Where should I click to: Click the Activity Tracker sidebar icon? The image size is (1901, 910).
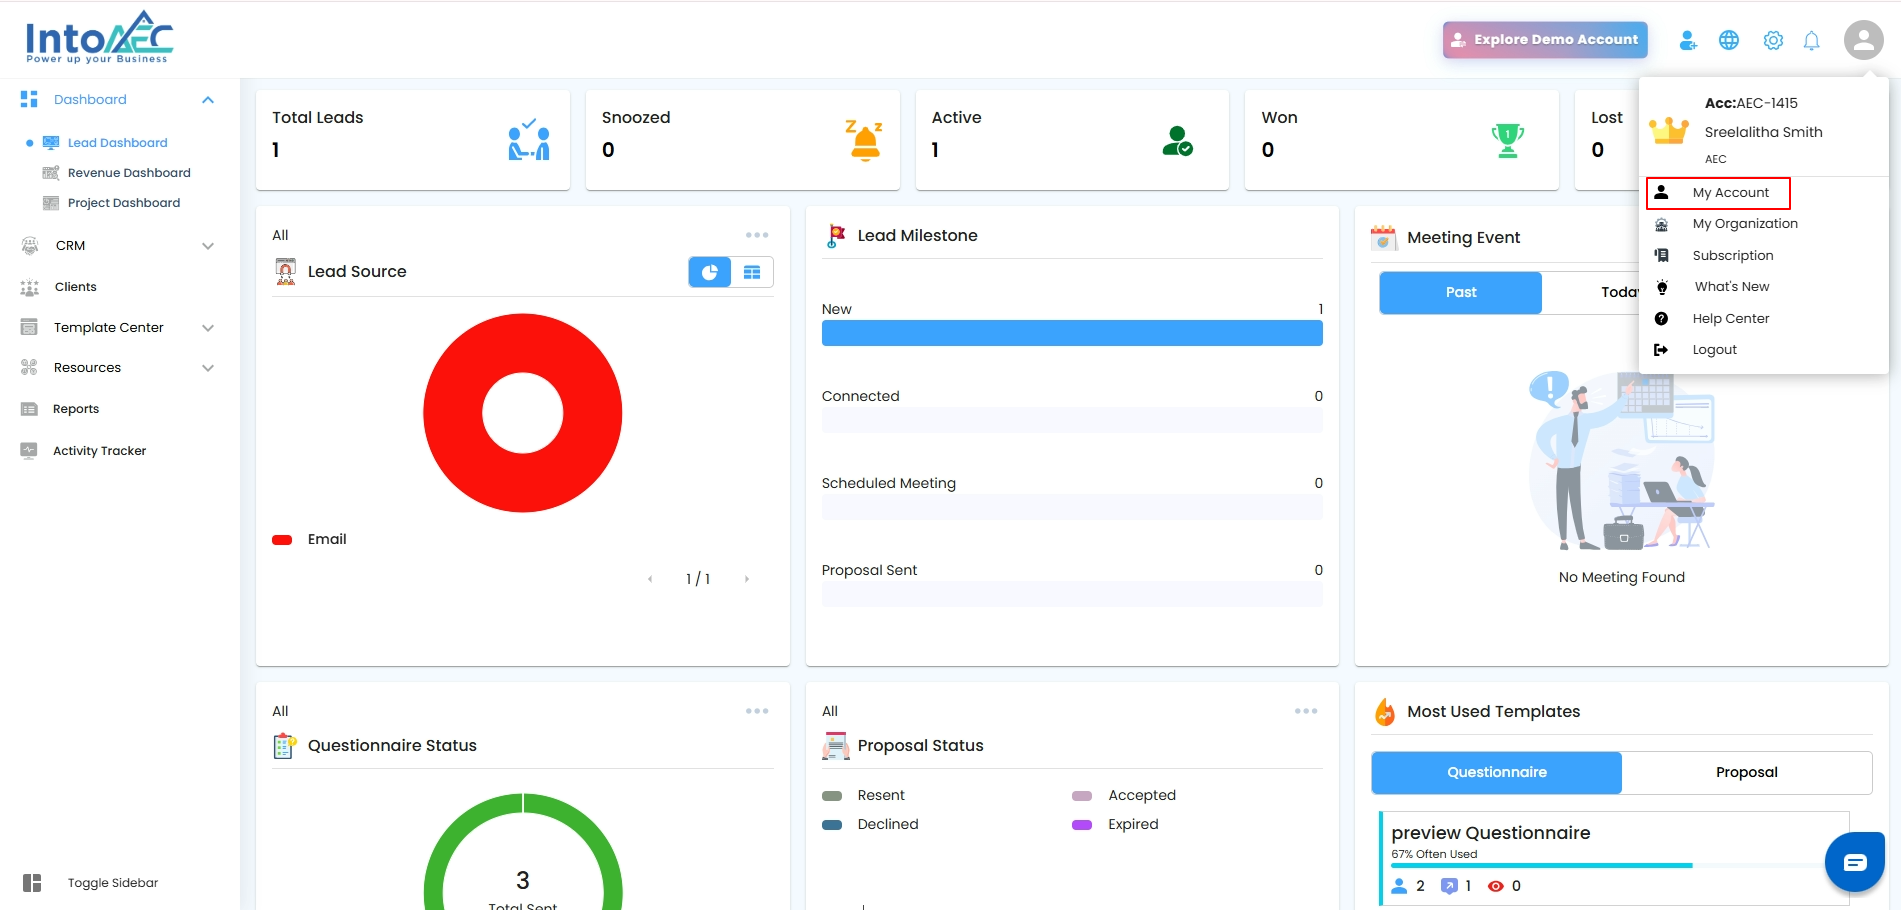coord(29,451)
